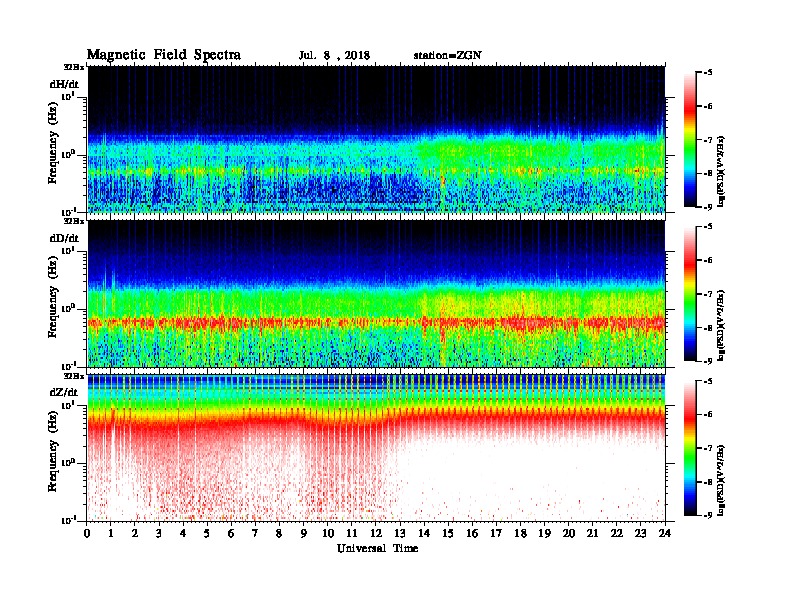Select the dH/dt panel label
This screenshot has width=792, height=612.
tap(64, 84)
